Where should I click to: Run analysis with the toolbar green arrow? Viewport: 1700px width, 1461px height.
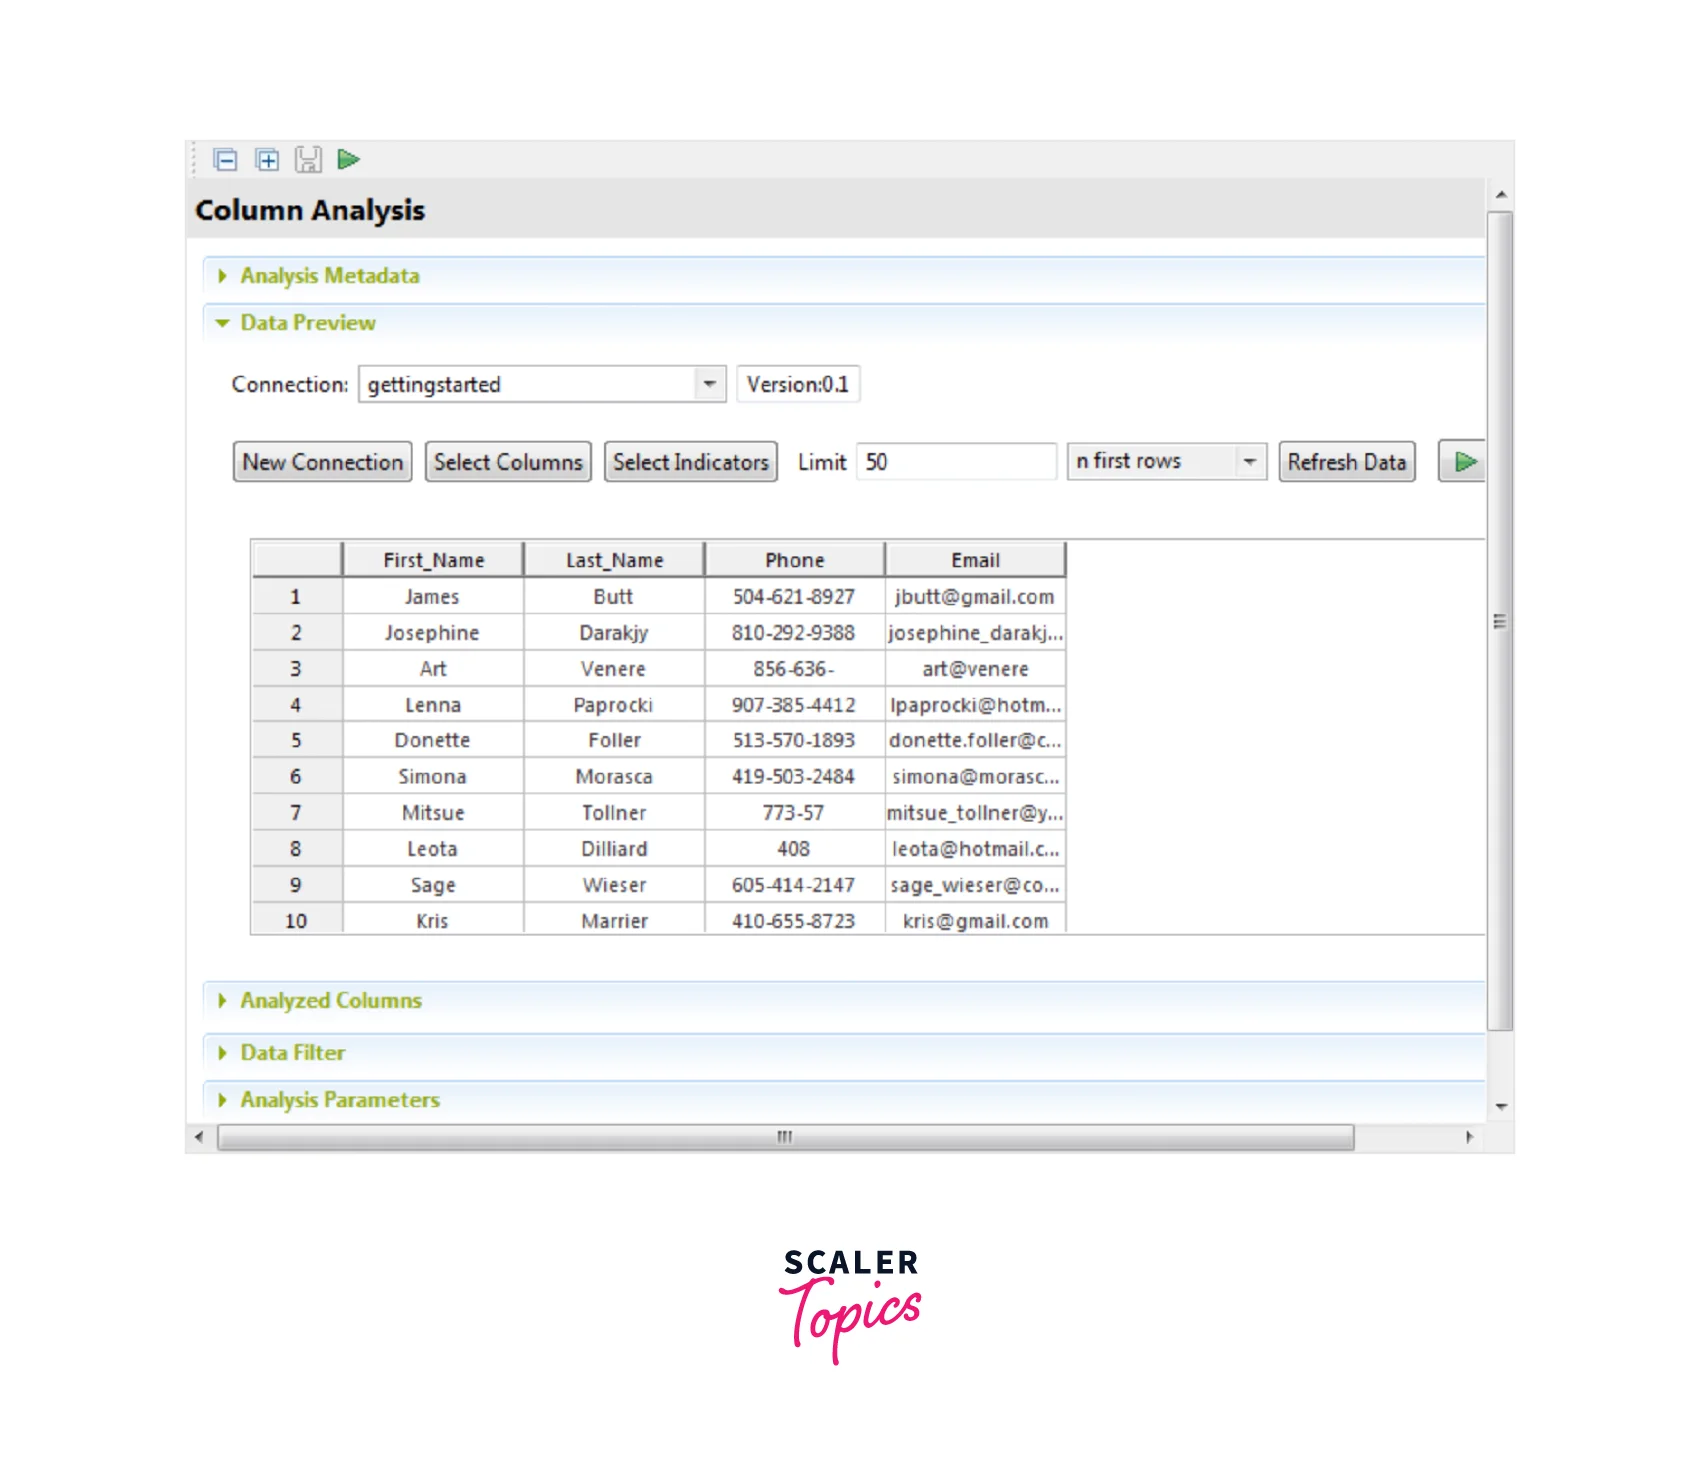coord(348,160)
